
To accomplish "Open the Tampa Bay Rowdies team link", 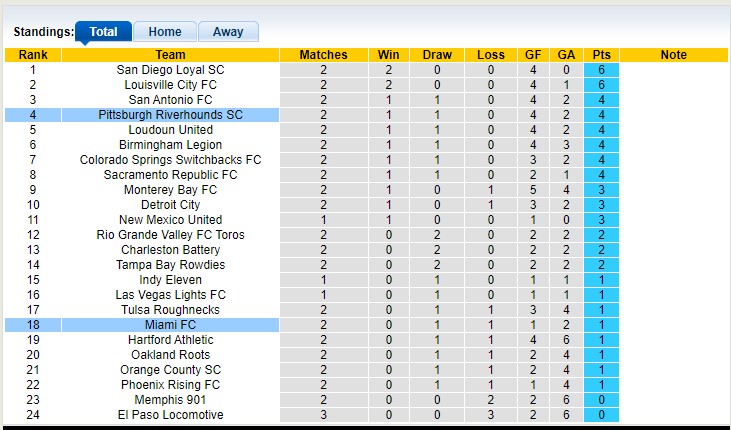I will [x=170, y=265].
